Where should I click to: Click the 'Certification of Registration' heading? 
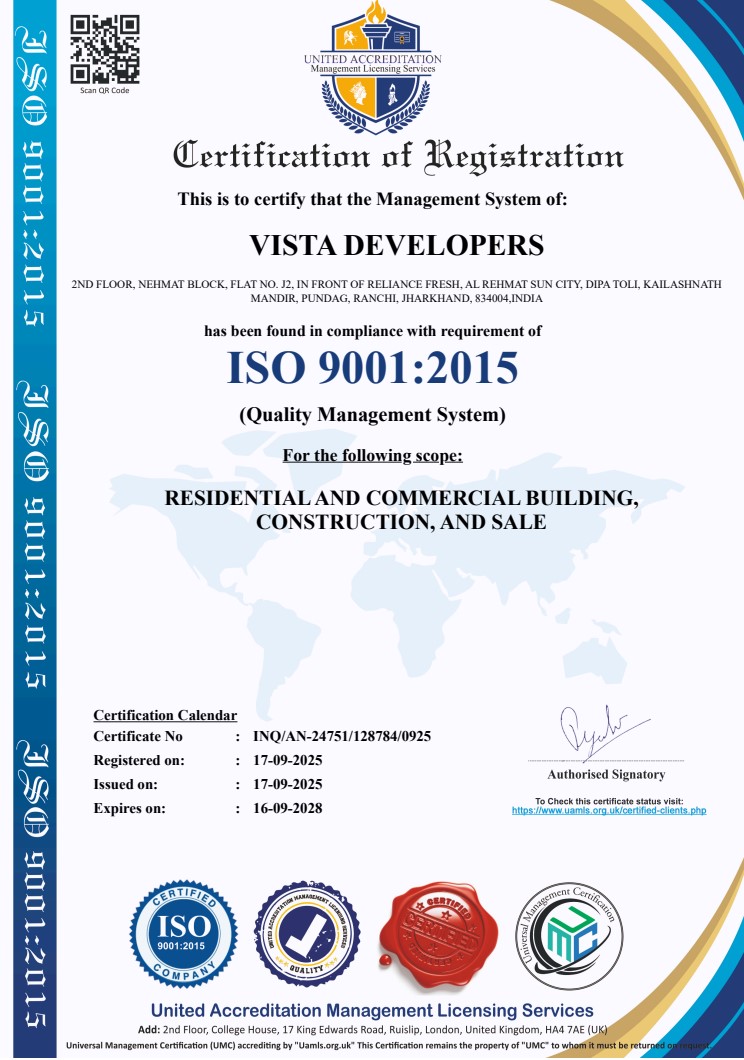pyautogui.click(x=398, y=157)
